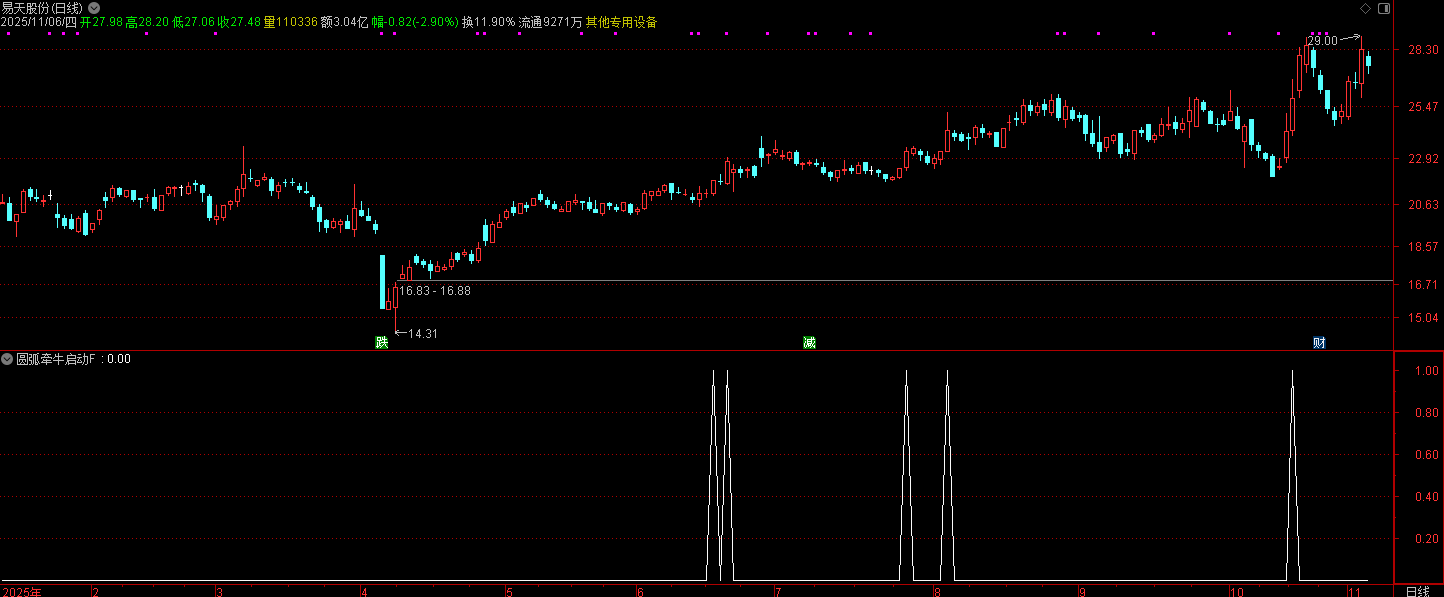This screenshot has height=597, width=1444.
Task: Select the 日线 period label at bottom right
Action: coord(1418,591)
